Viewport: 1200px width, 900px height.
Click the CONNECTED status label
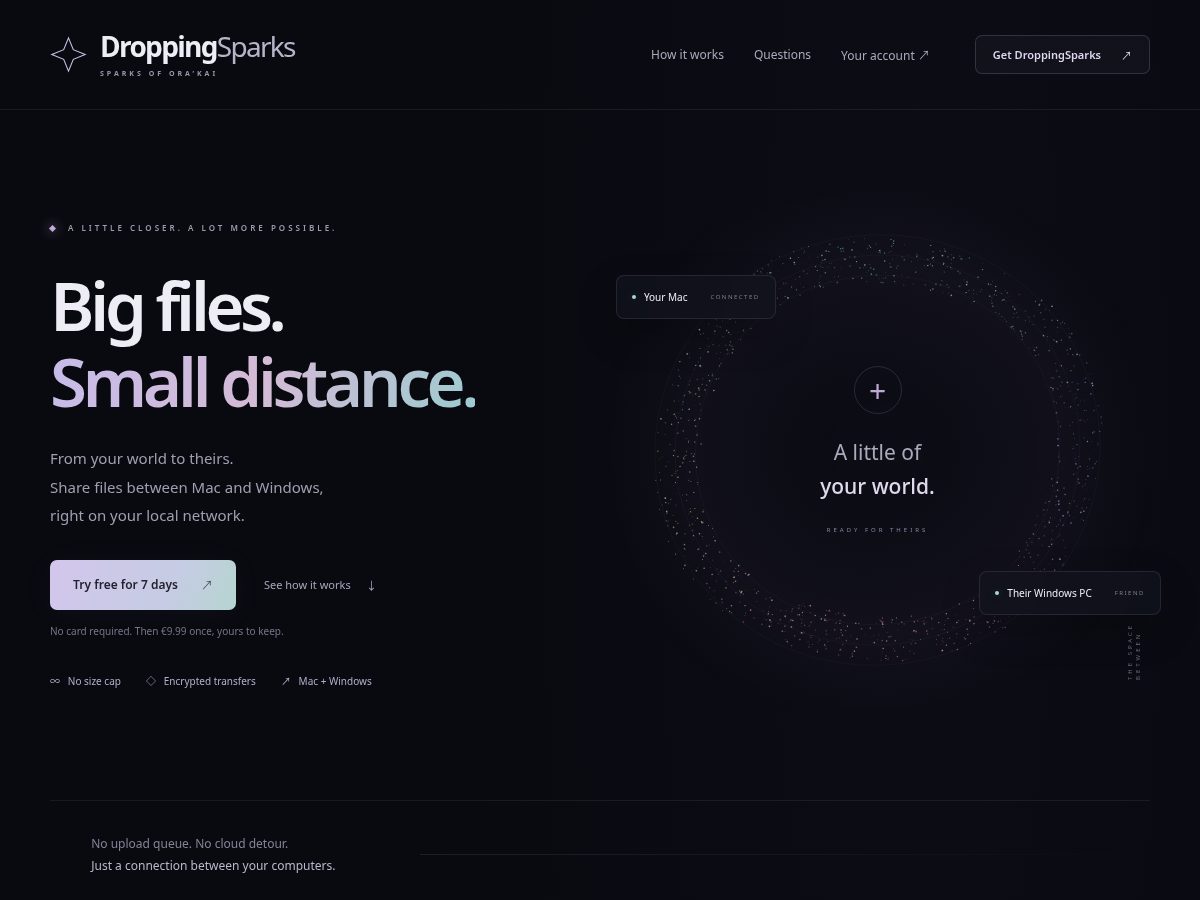click(735, 297)
